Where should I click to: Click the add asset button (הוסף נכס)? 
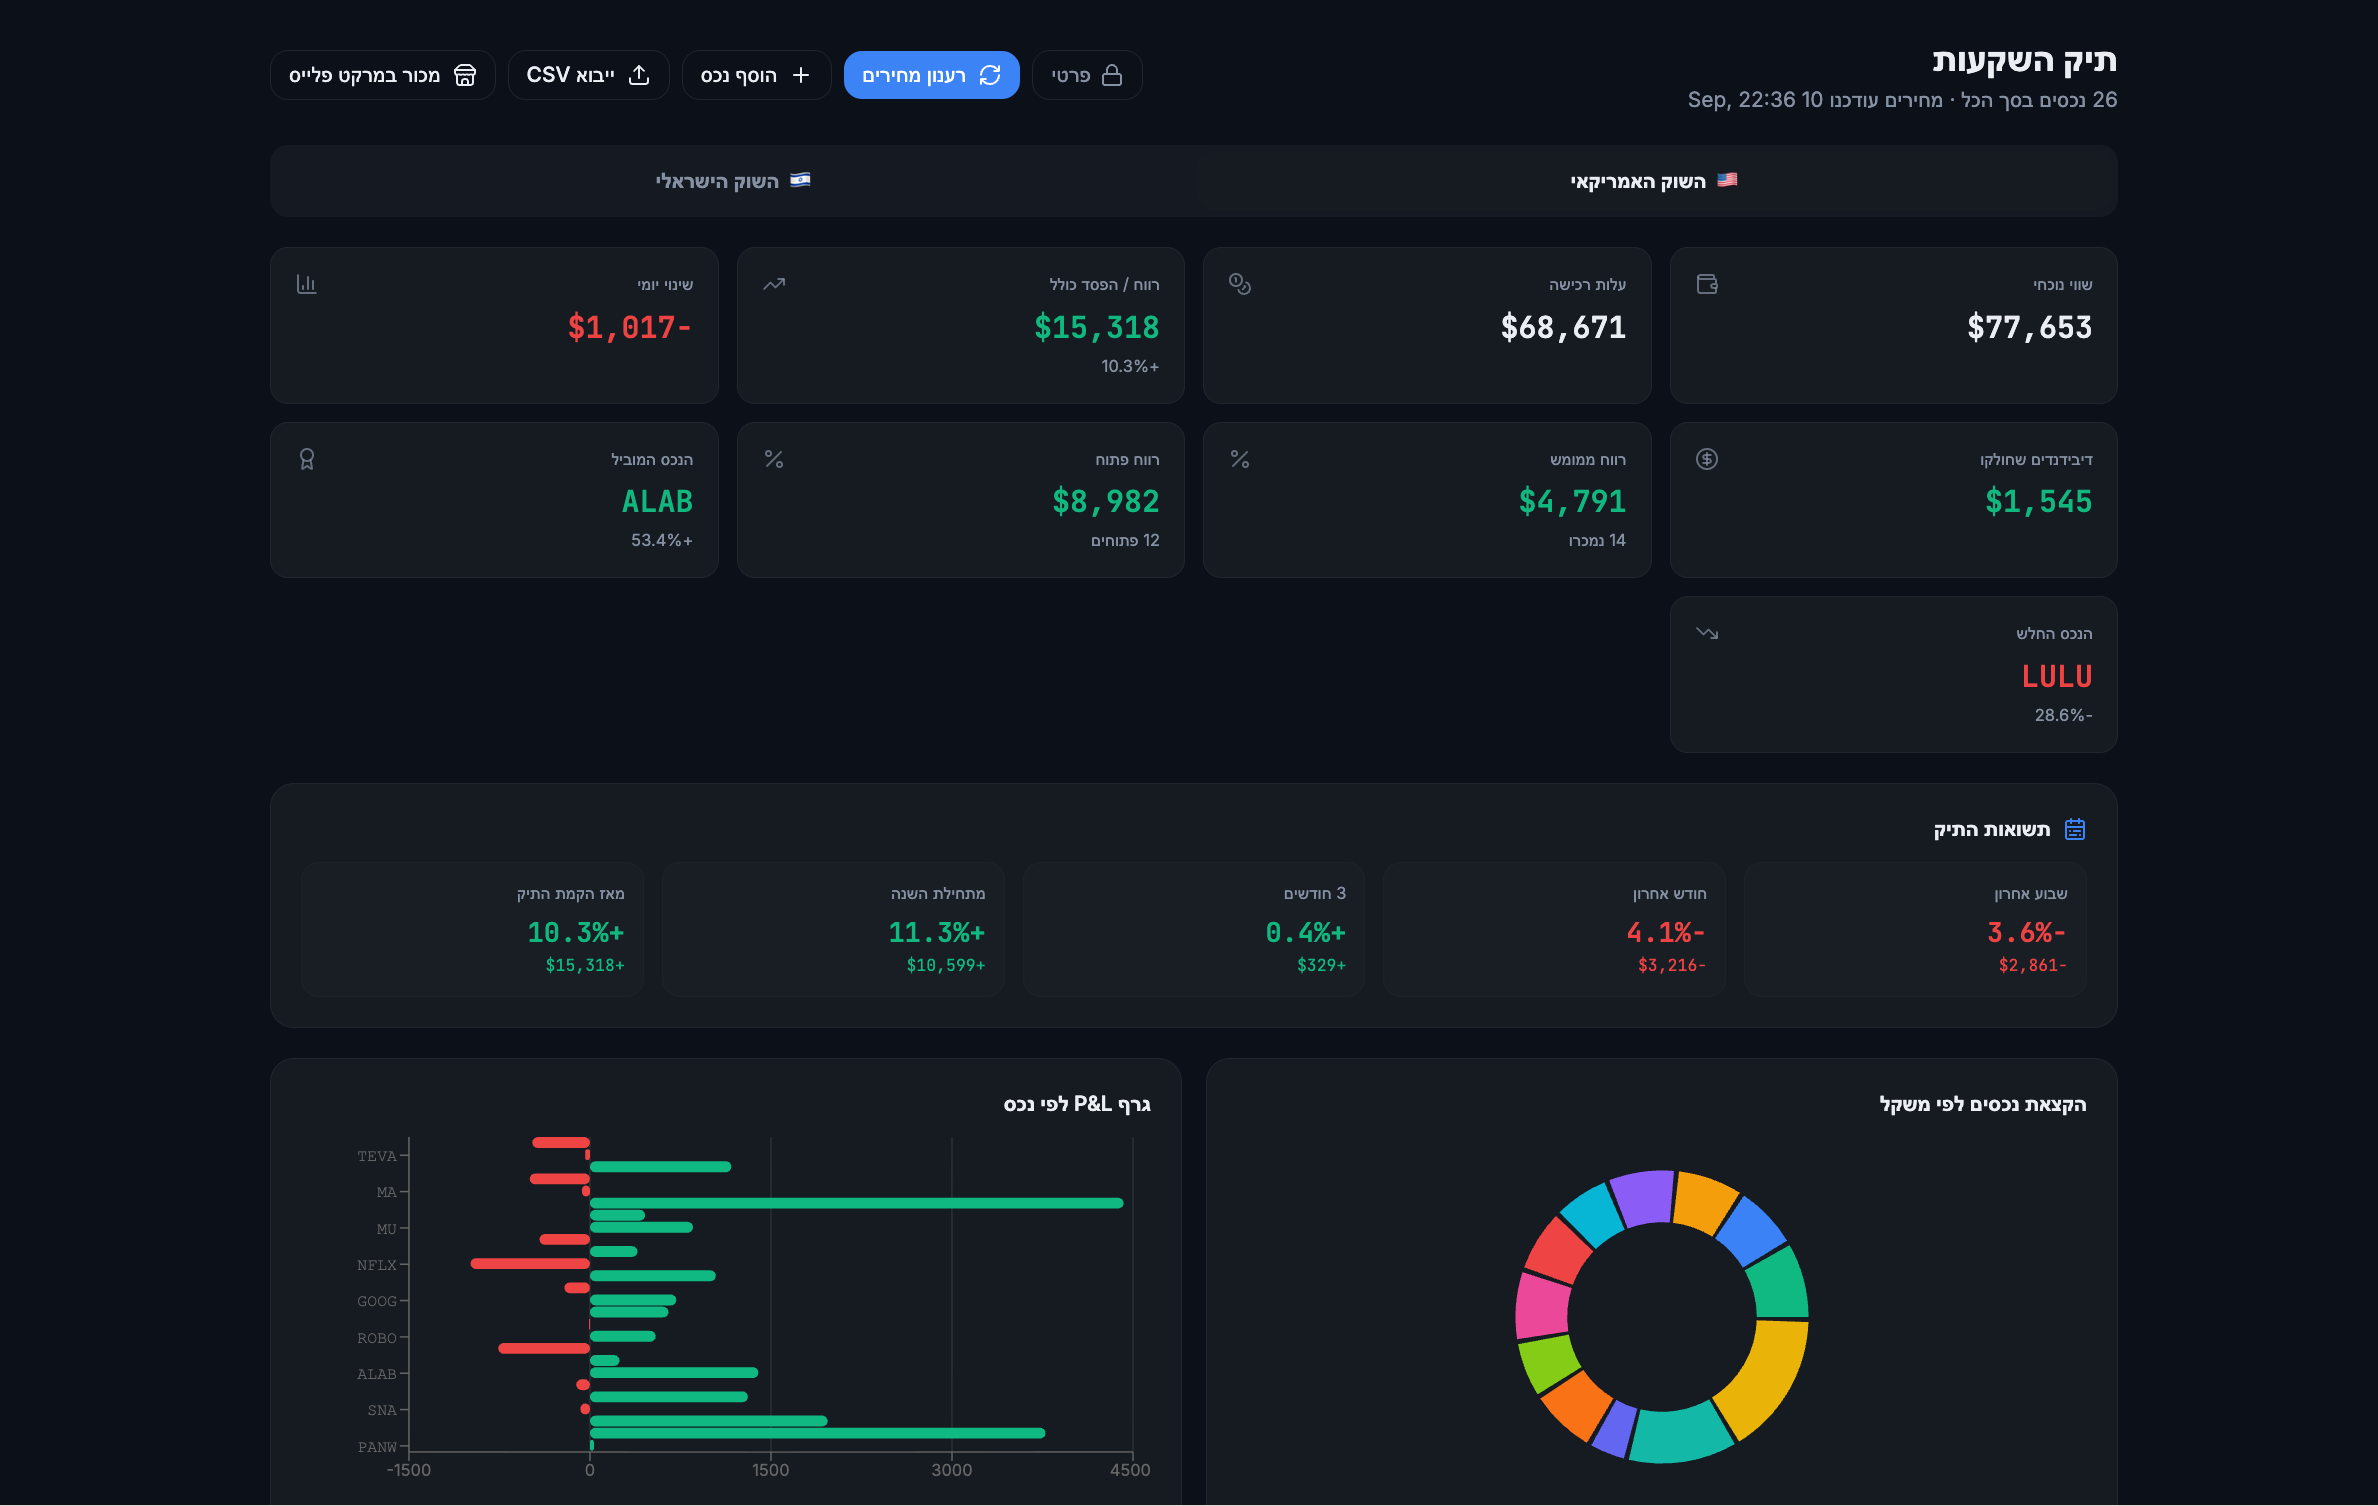pos(756,75)
